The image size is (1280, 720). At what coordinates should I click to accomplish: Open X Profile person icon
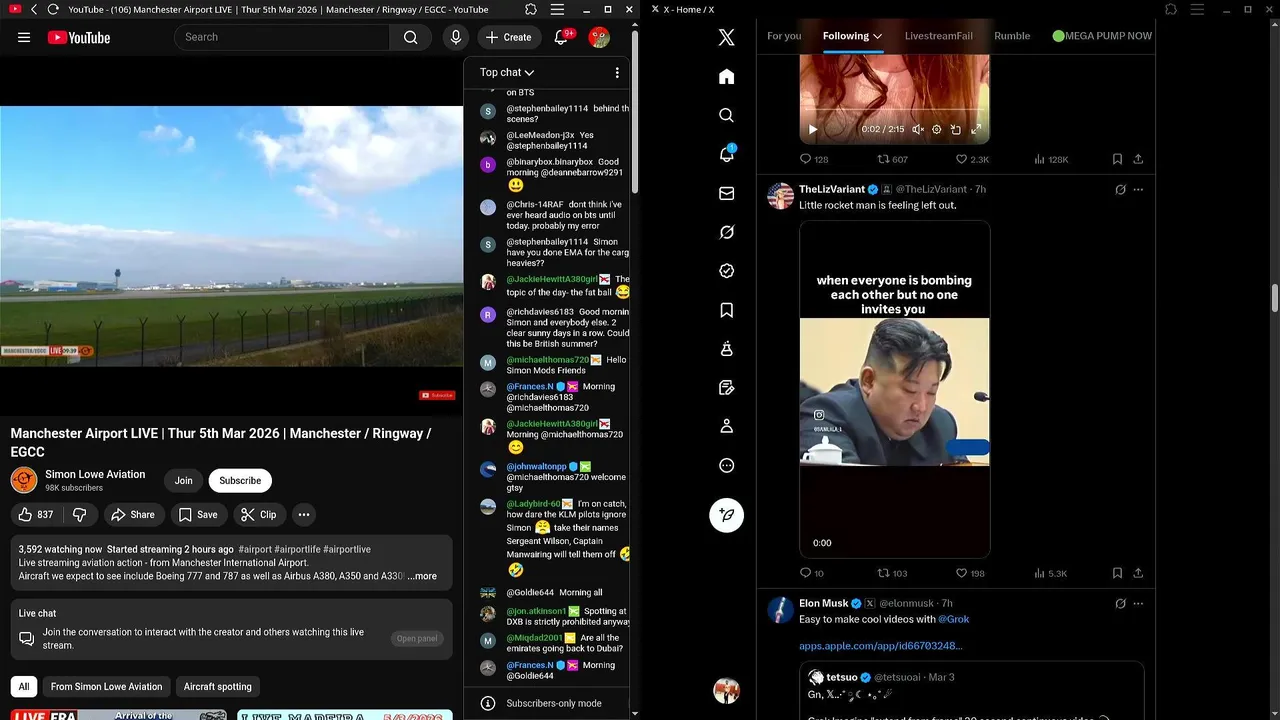coord(727,426)
